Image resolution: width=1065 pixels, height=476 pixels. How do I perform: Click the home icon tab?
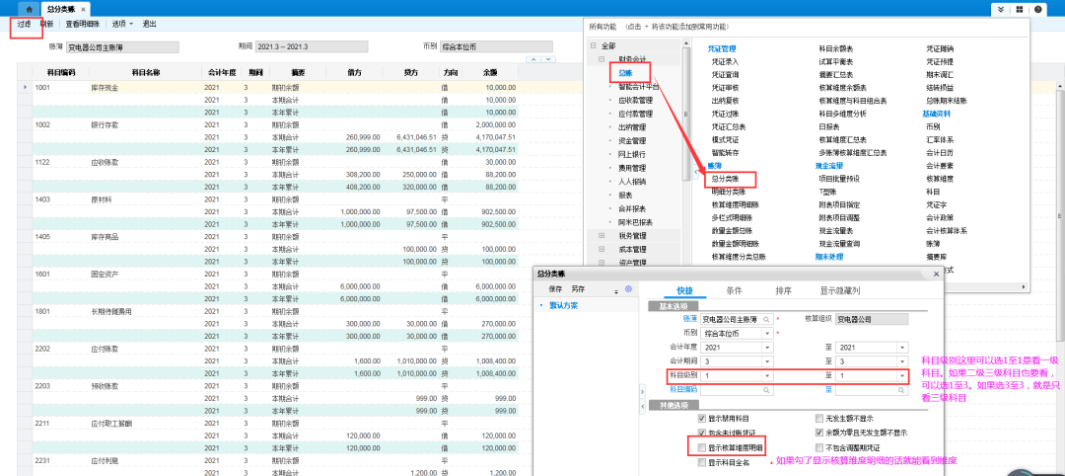29,7
